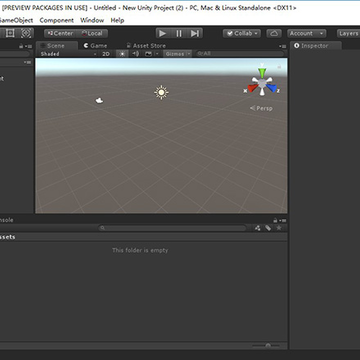The image size is (360, 360).
Task: Toggle handle rotation on the Local button
Action: pyautogui.click(x=92, y=33)
